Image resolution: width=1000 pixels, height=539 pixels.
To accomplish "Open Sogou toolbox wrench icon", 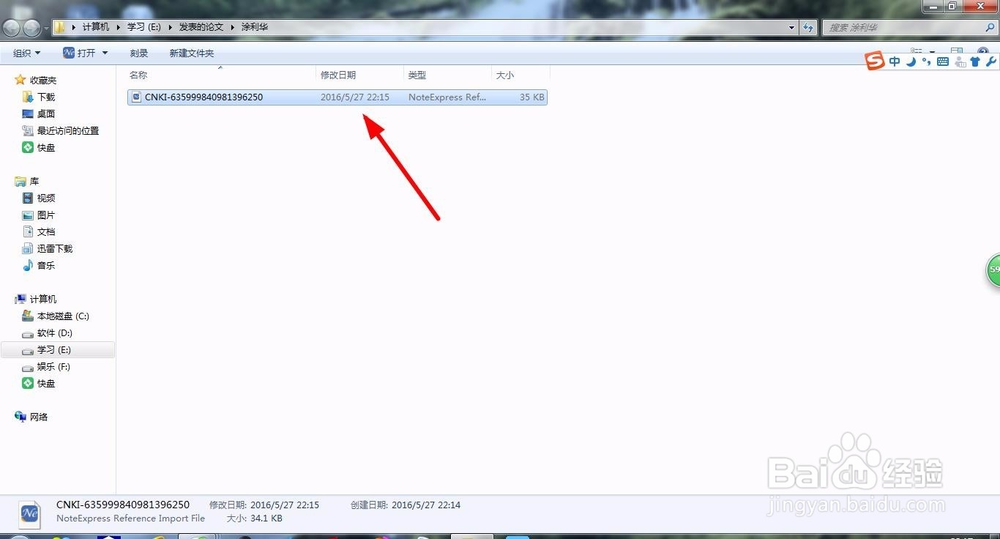I will pyautogui.click(x=990, y=62).
